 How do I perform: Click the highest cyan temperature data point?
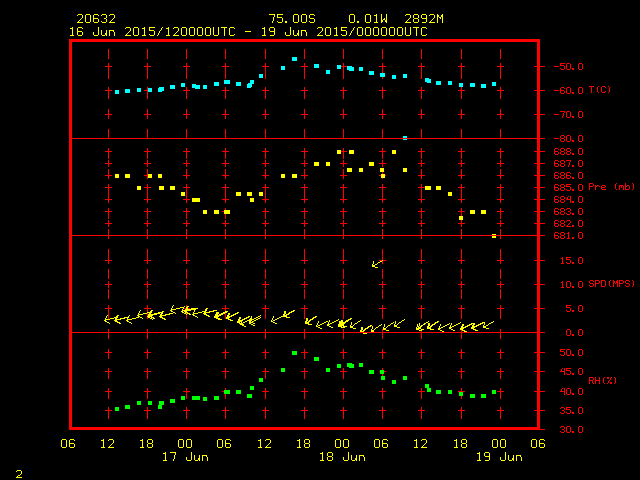[x=294, y=59]
